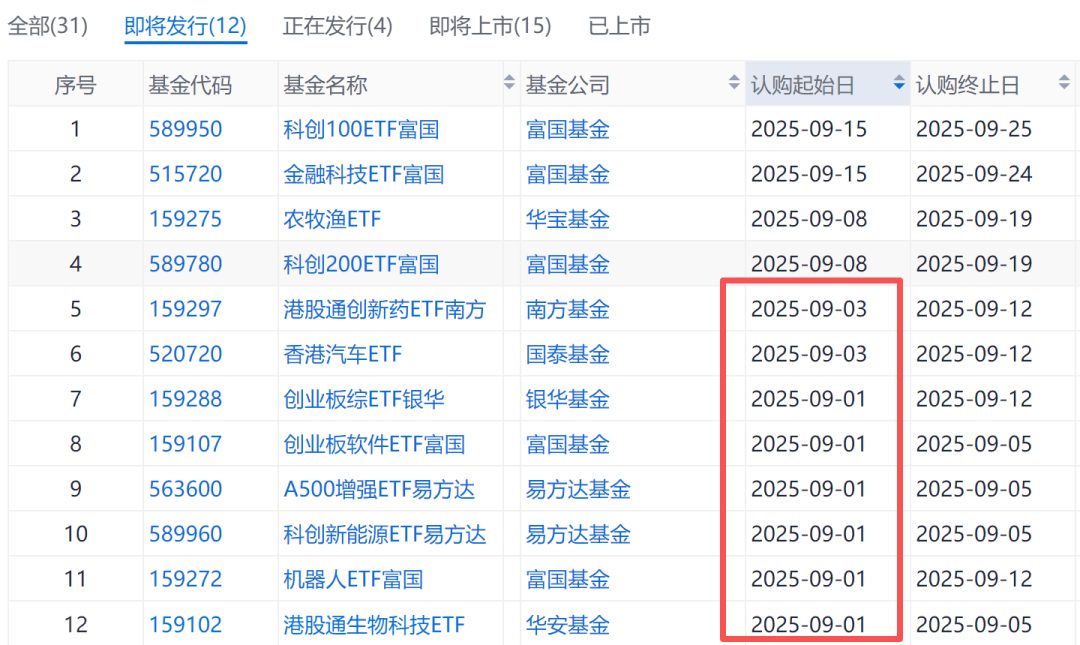Viewport: 1080px width, 645px height.
Task: Click the 序号 column header
Action: click(x=75, y=85)
